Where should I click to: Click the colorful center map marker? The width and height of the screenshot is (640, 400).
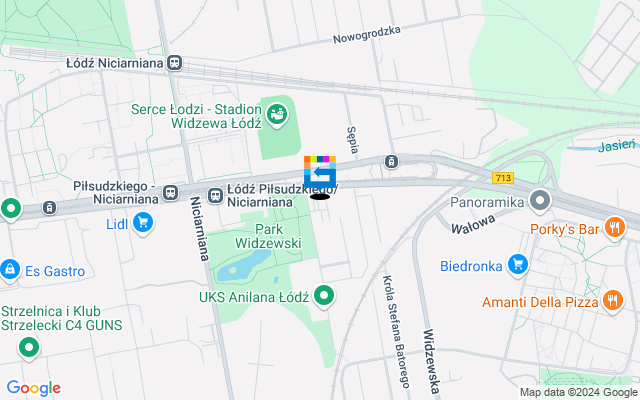(320, 171)
